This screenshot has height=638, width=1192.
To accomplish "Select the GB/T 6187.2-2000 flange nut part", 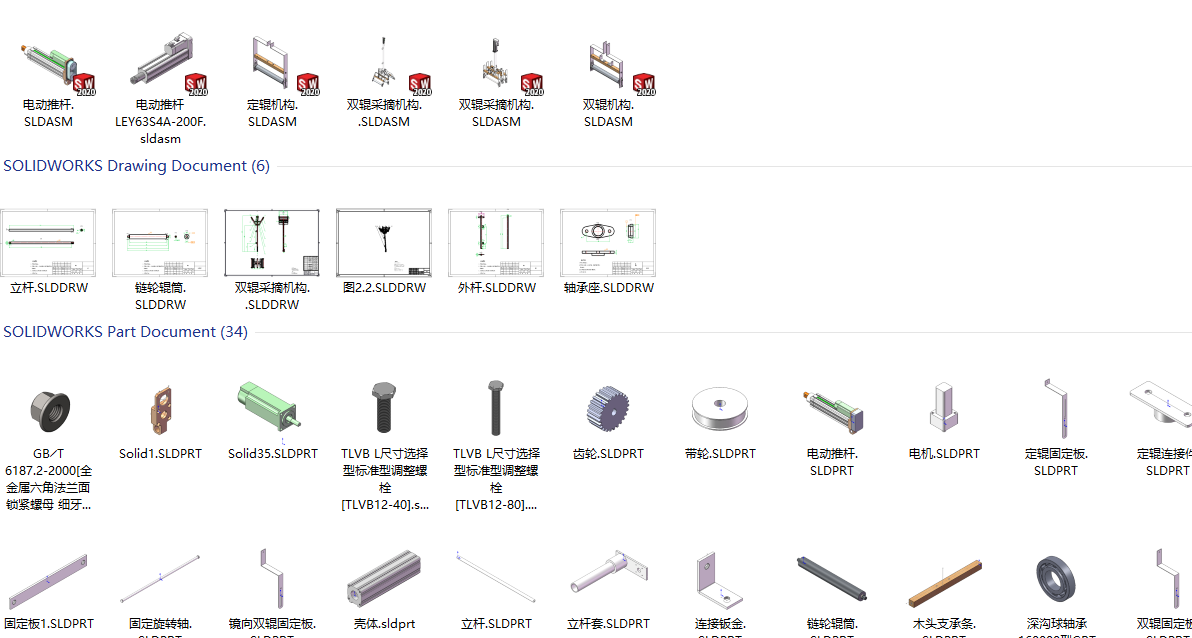I will click(49, 411).
